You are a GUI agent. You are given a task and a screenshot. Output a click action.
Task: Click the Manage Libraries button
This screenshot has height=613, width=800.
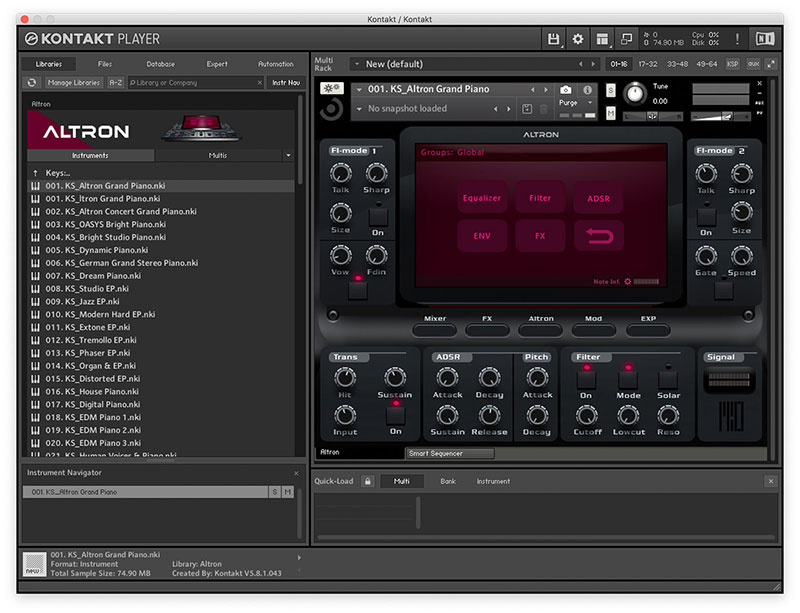[x=73, y=82]
